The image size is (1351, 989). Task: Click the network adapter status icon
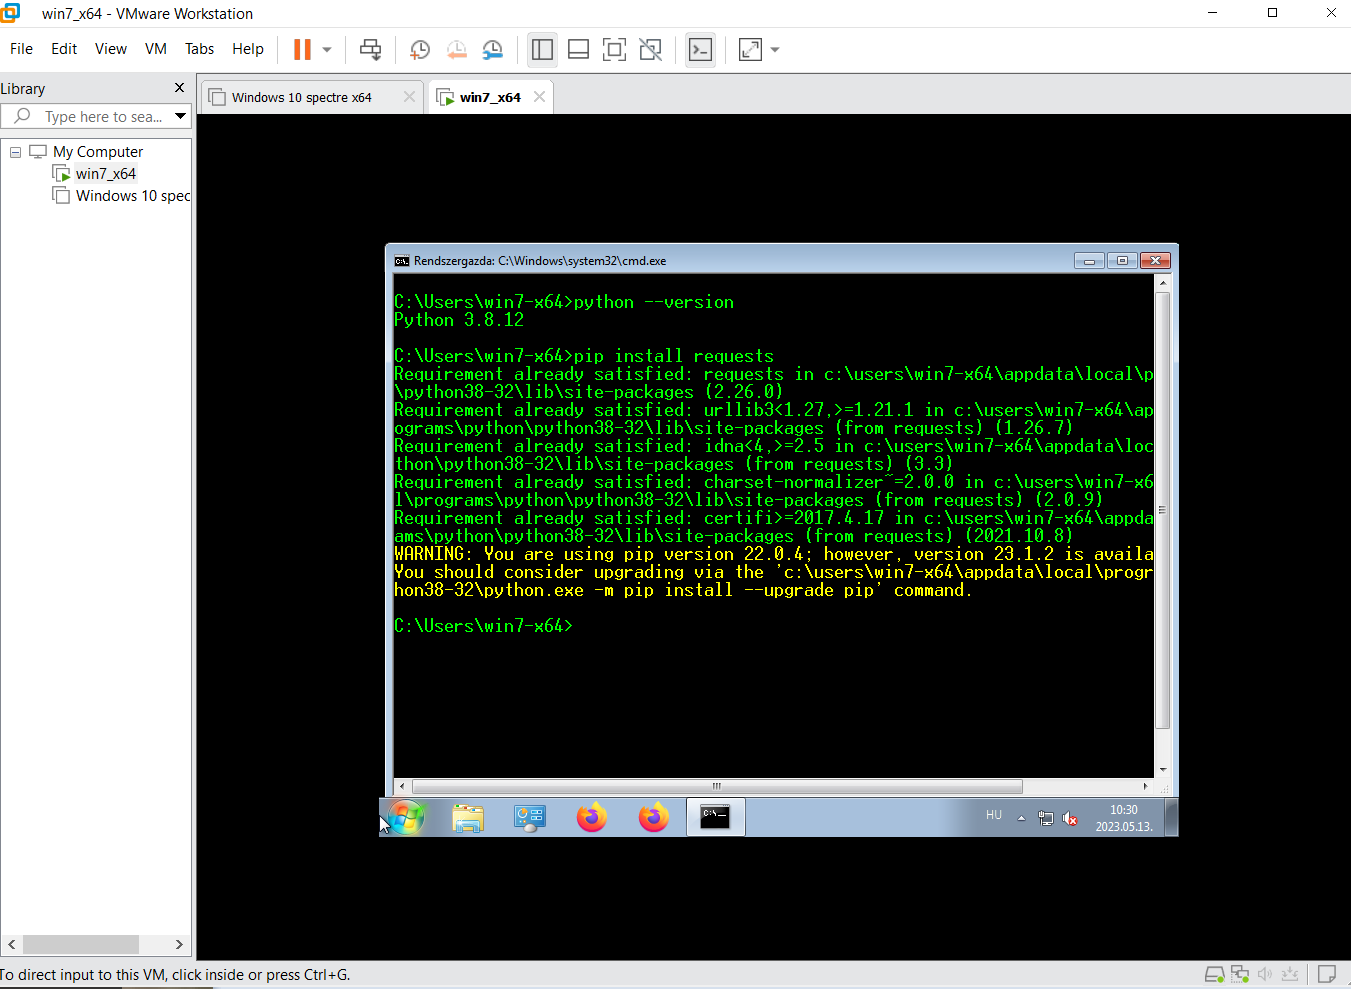coord(1240,974)
